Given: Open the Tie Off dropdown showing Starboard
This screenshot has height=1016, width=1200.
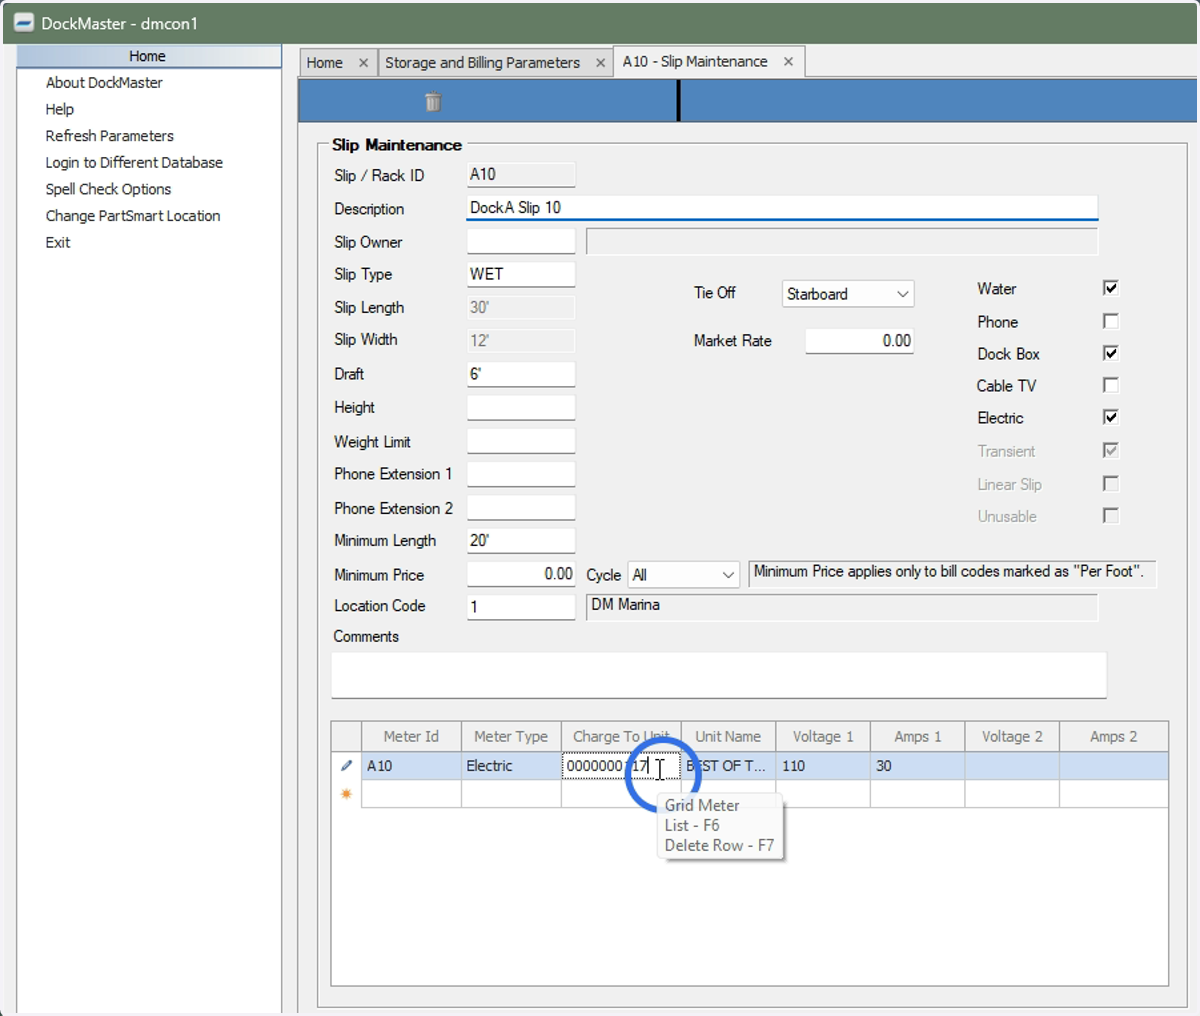Looking at the screenshot, I should [x=848, y=294].
